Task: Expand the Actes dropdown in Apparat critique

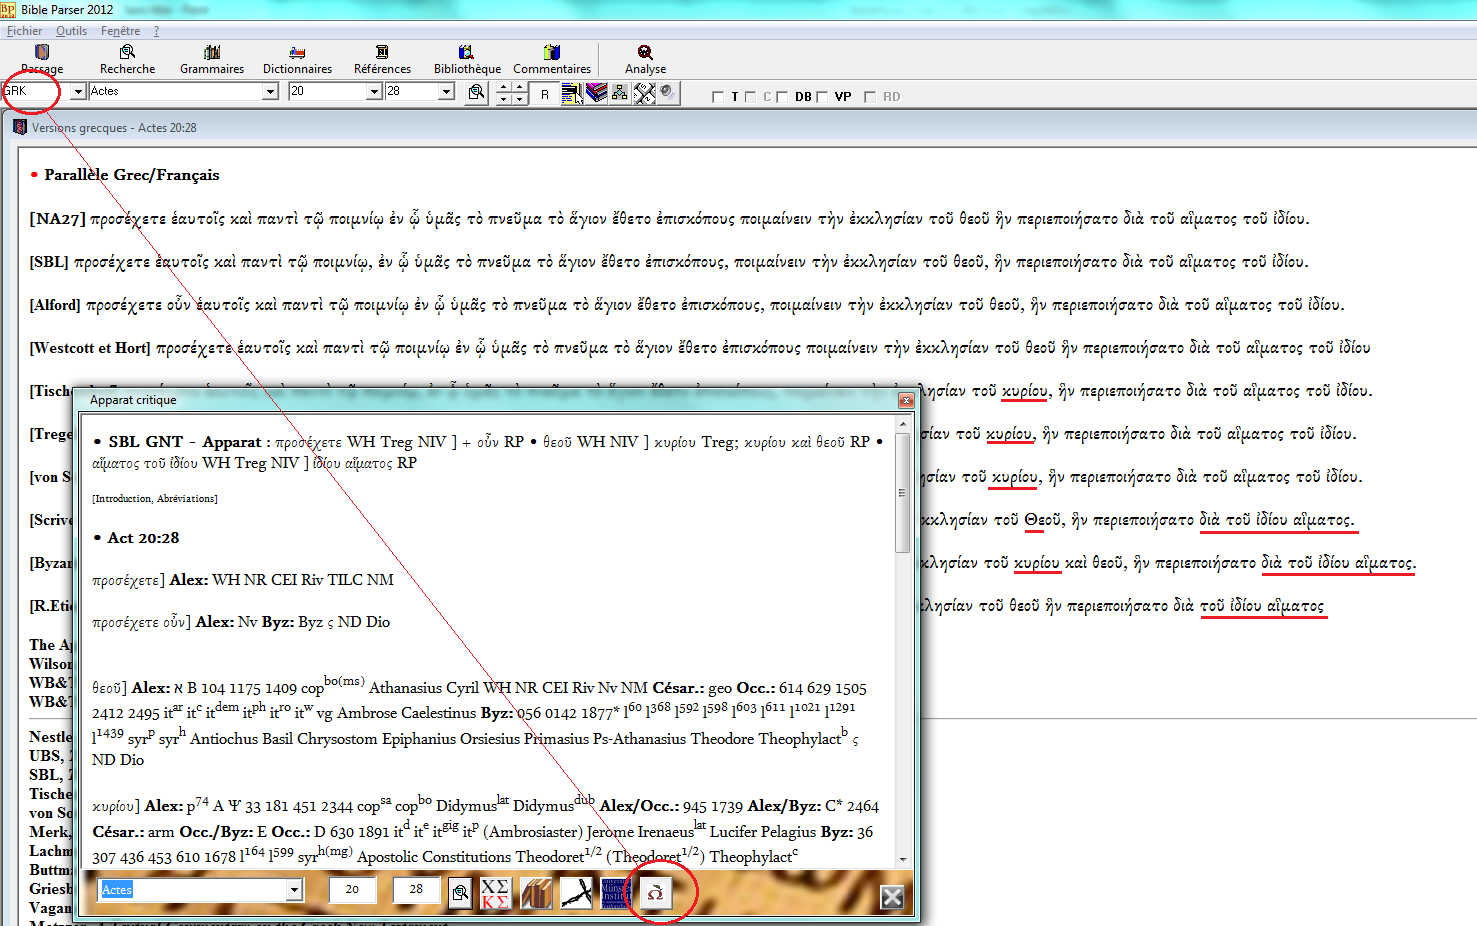Action: 294,890
